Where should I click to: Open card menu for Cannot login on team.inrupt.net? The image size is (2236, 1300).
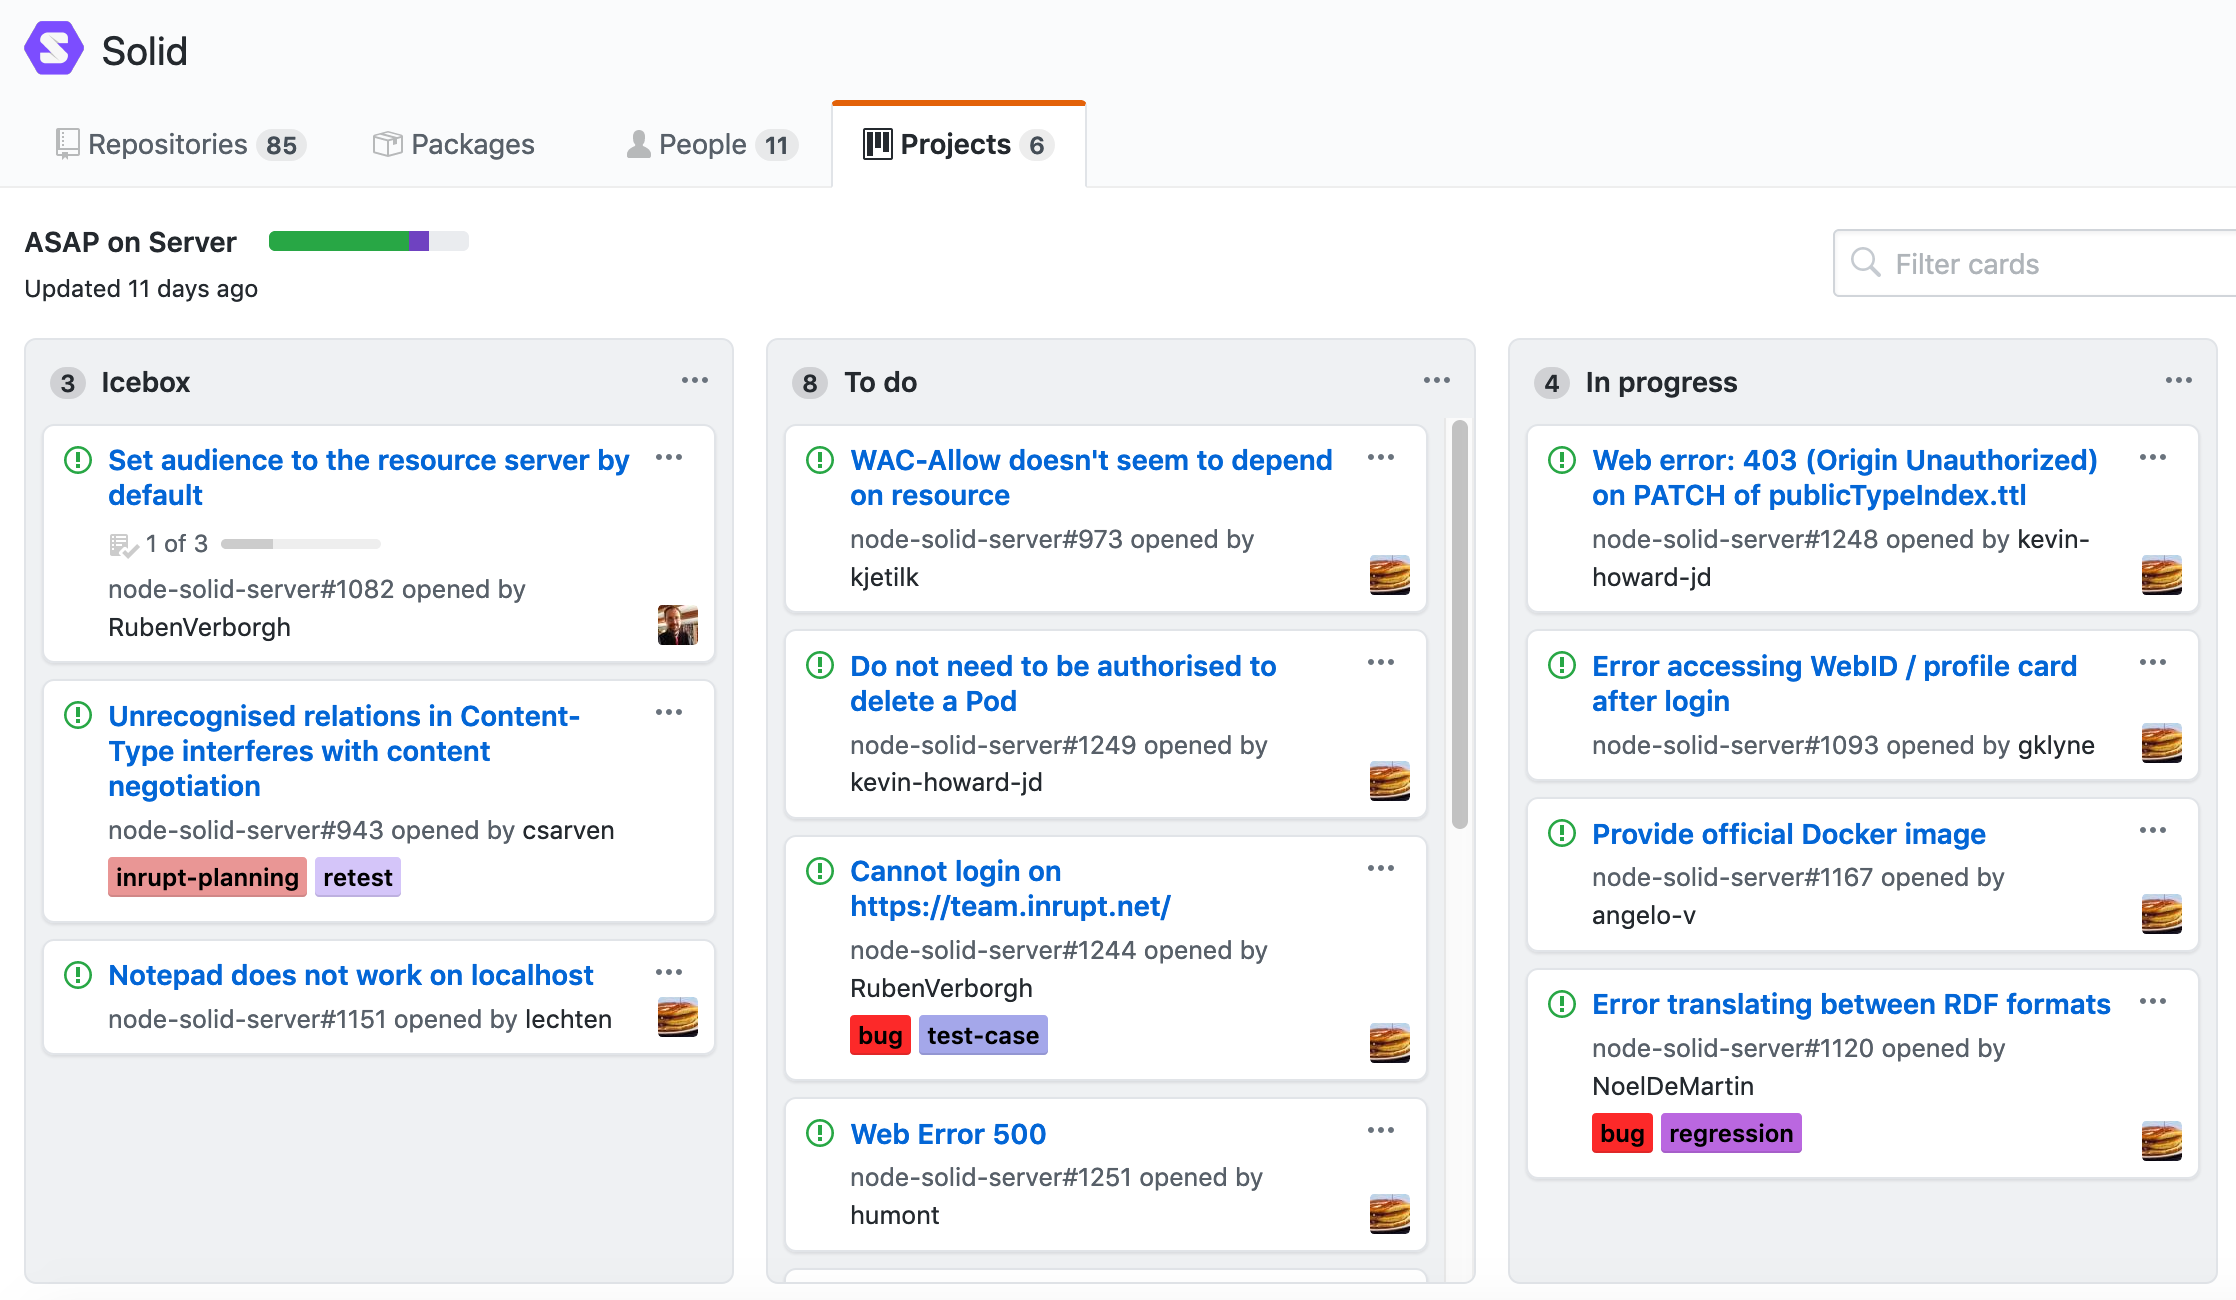tap(1381, 869)
